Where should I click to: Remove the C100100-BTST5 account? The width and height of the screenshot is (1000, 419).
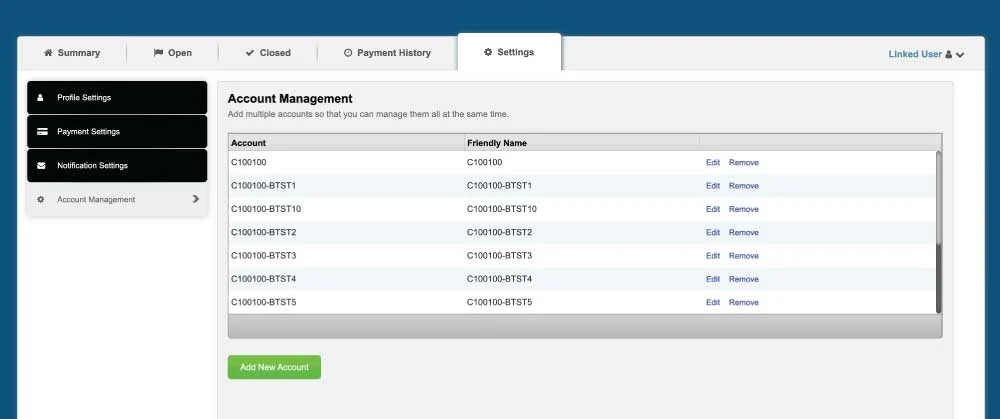click(x=744, y=302)
